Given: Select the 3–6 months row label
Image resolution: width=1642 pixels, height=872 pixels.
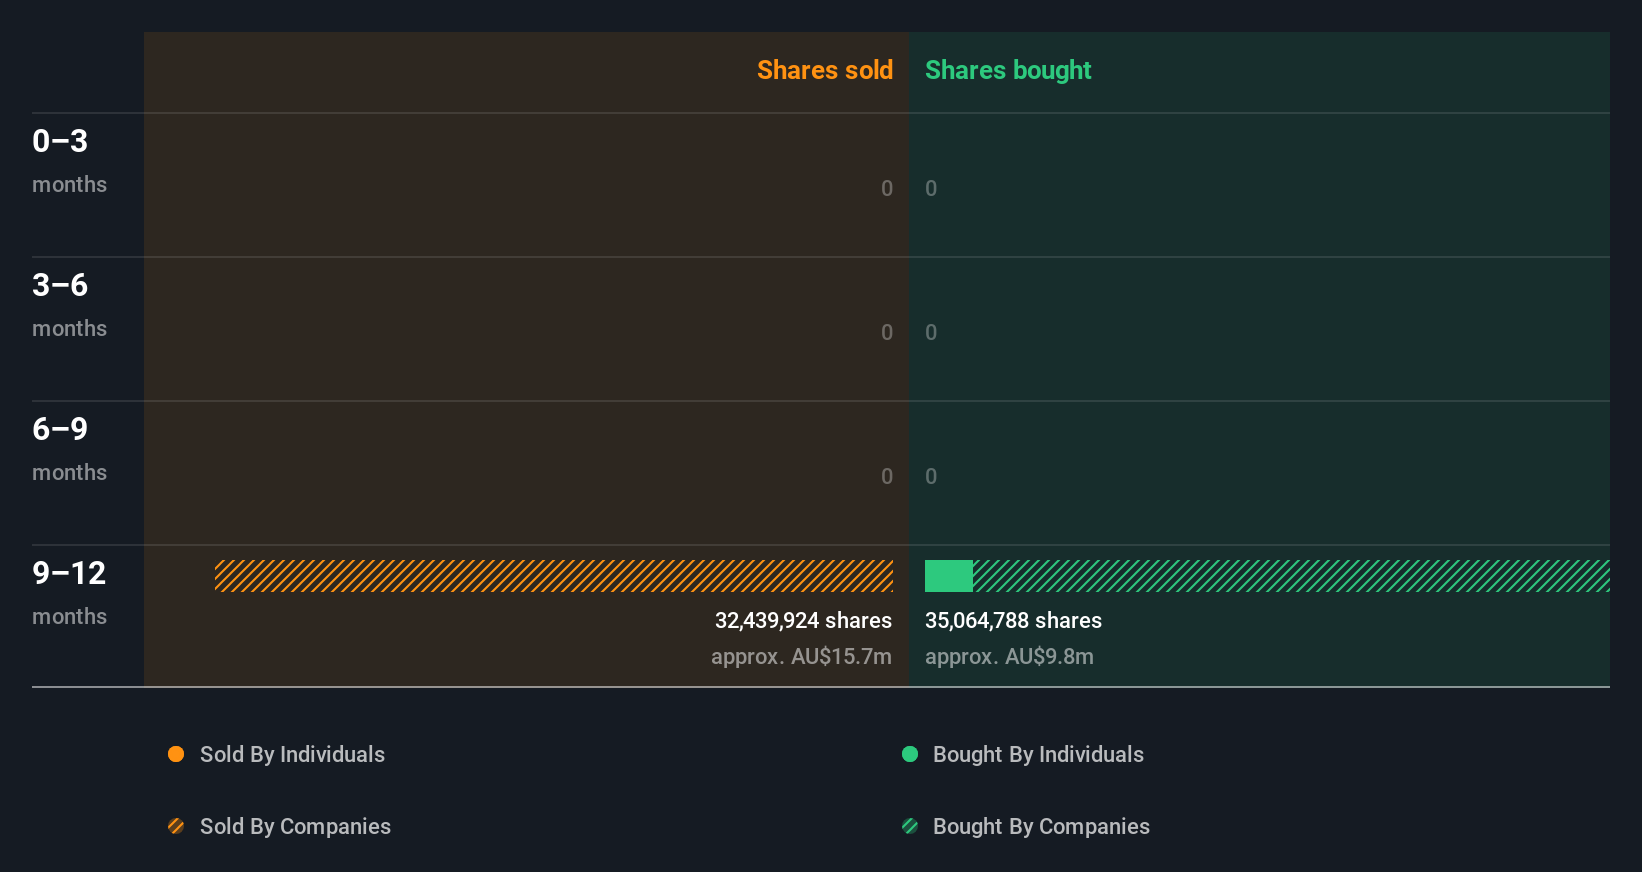Looking at the screenshot, I should tap(69, 305).
